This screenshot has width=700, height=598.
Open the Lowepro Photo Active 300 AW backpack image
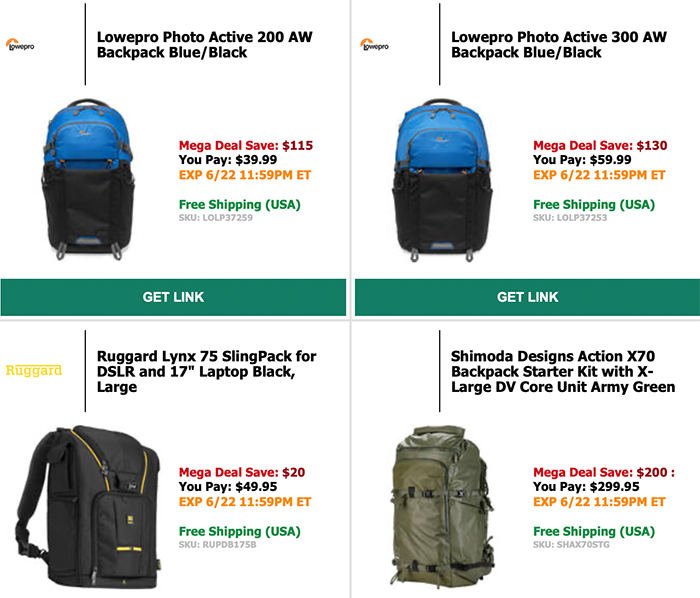tap(442, 179)
